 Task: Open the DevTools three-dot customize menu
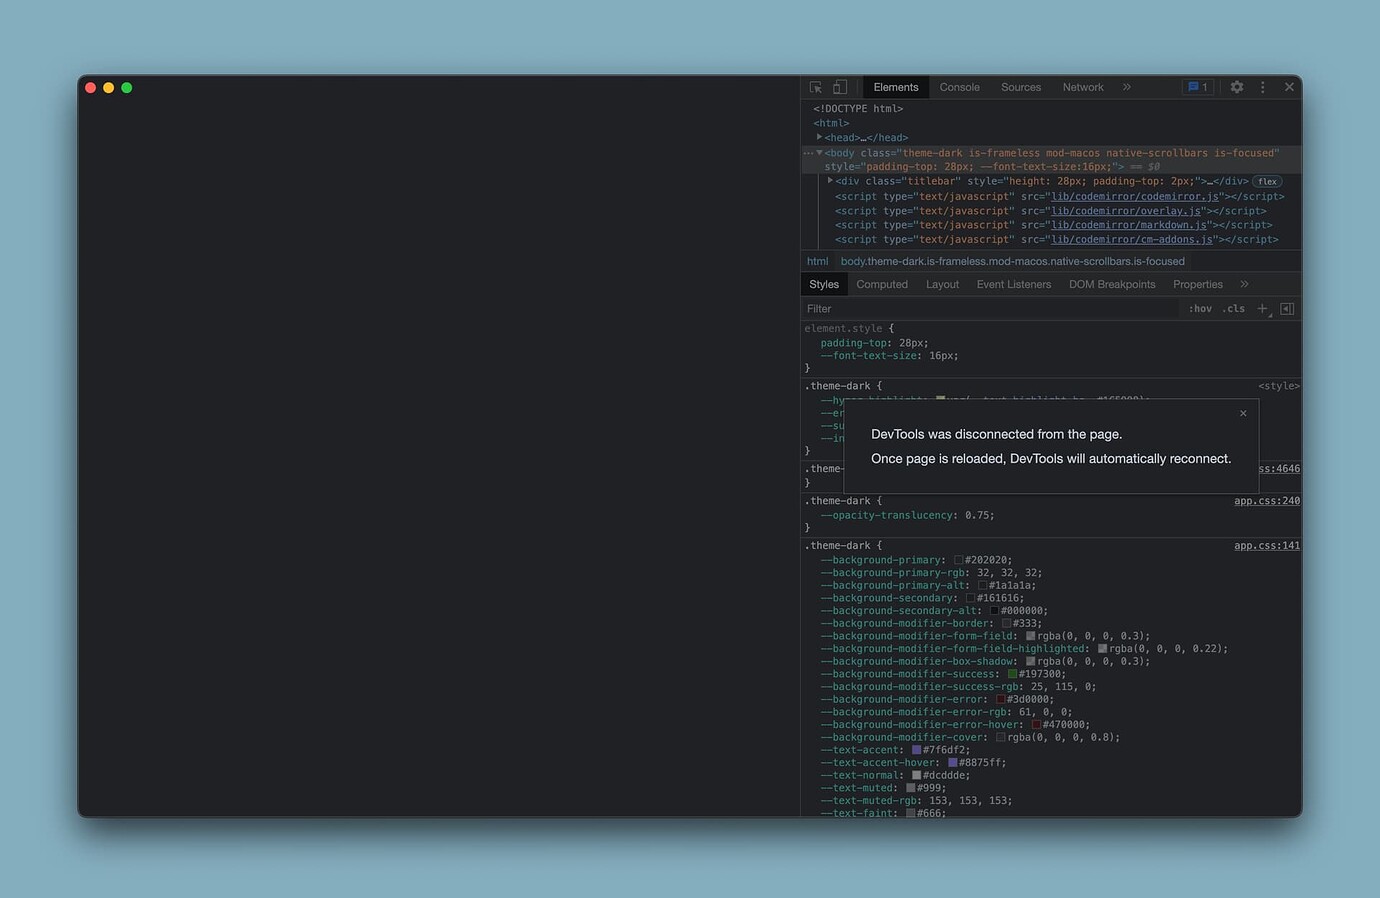[x=1263, y=88]
